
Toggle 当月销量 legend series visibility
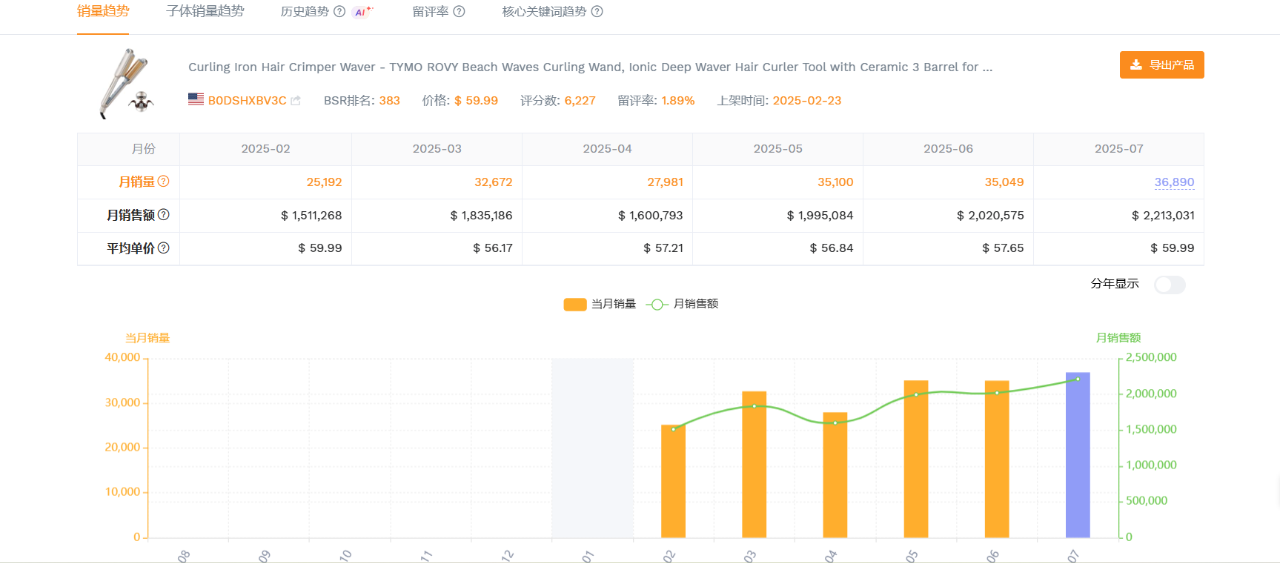[600, 304]
